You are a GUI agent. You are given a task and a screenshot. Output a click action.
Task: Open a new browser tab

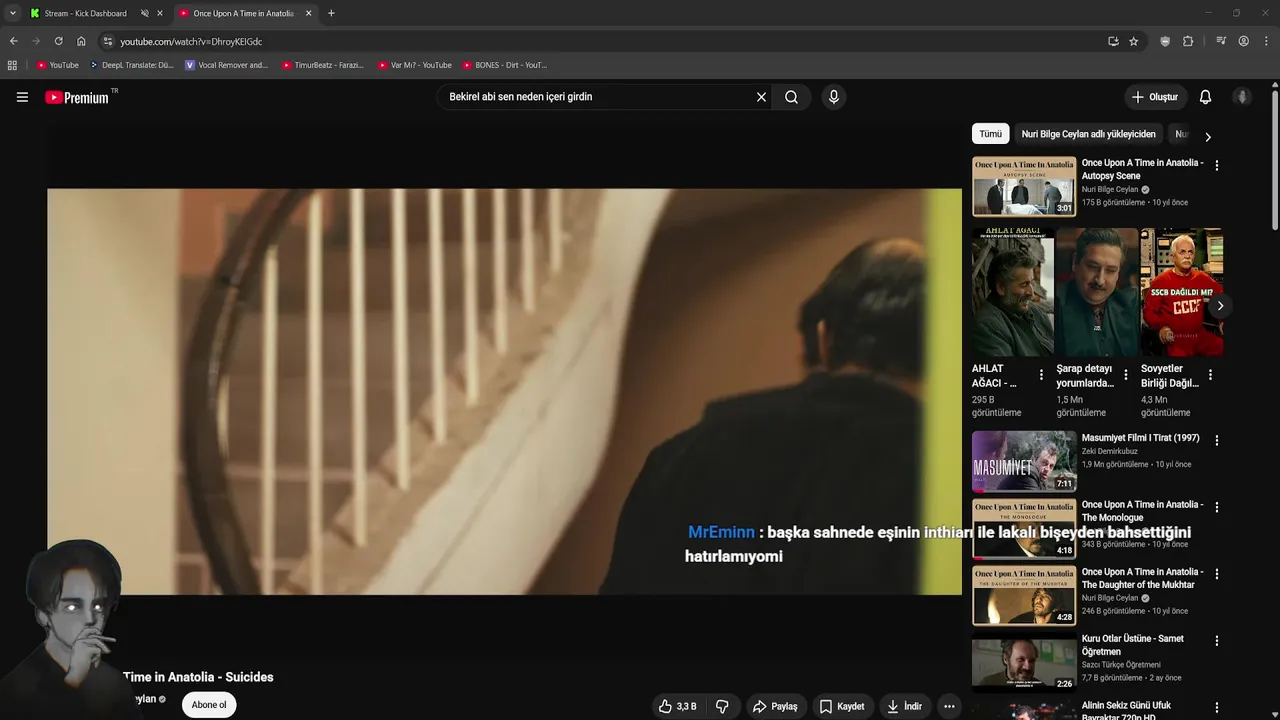pos(331,13)
